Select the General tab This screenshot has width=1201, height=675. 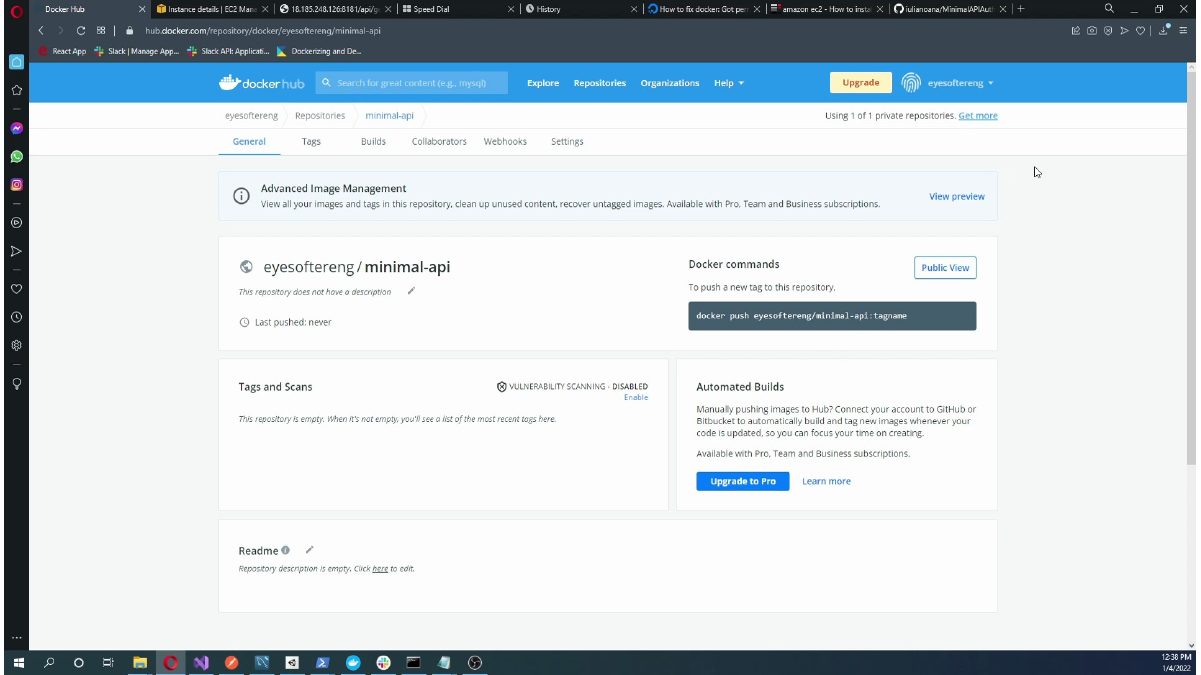click(249, 142)
